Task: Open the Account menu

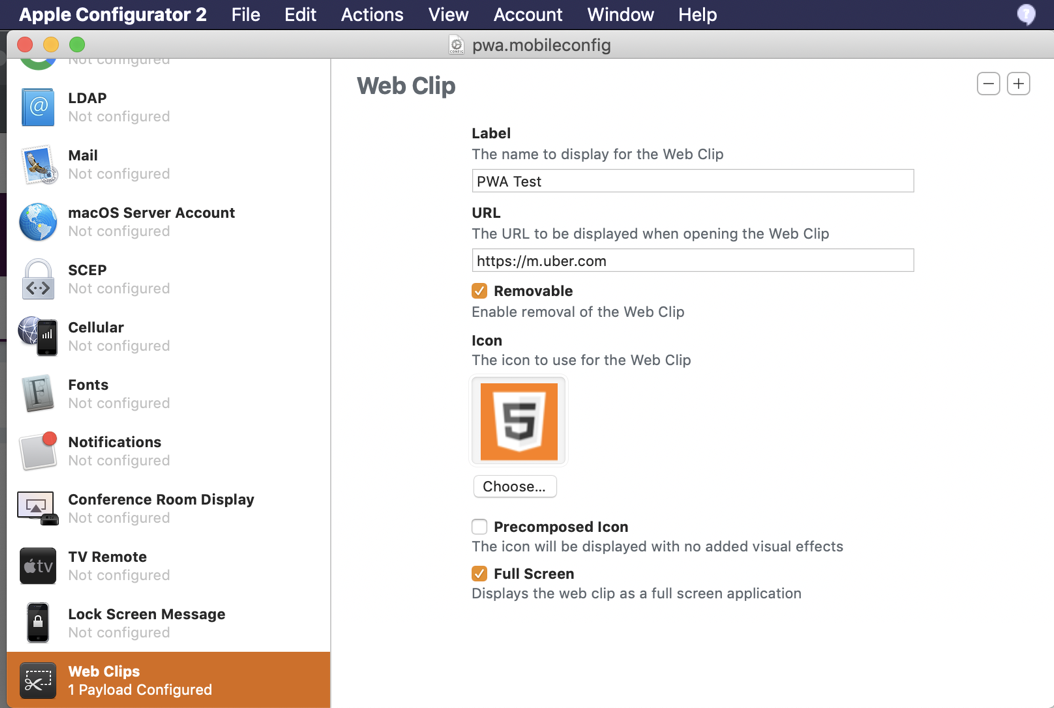Action: click(x=528, y=15)
